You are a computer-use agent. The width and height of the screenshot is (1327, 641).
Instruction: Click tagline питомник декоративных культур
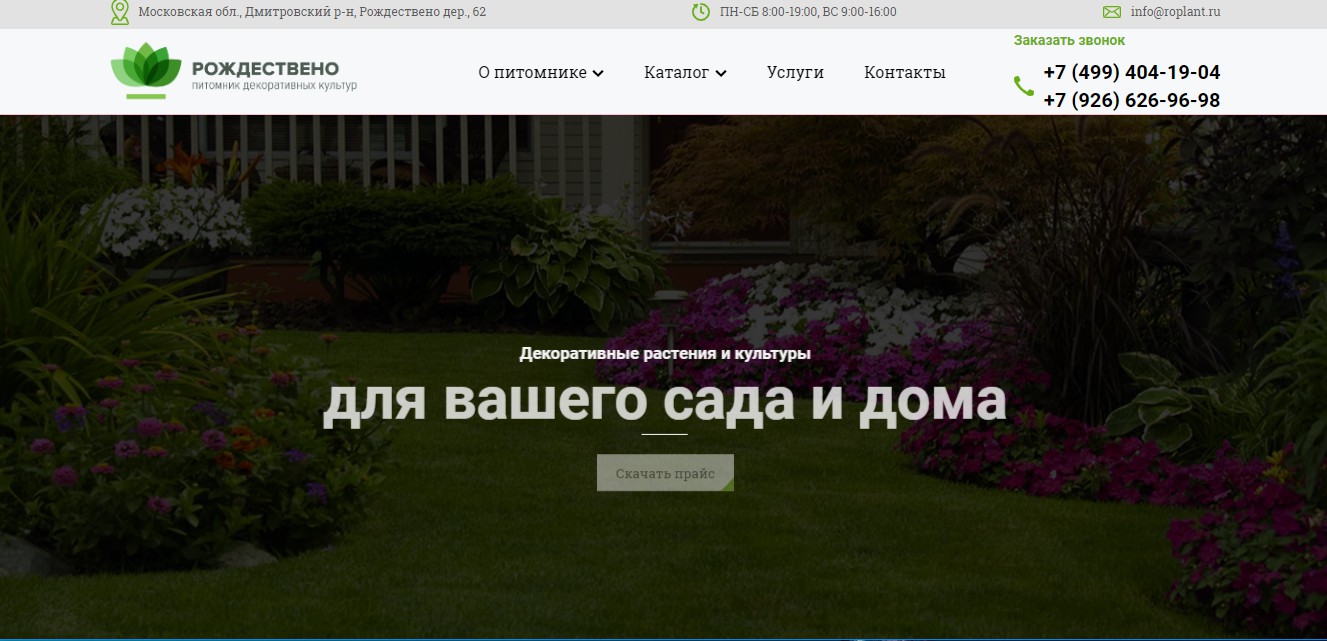pos(274,86)
